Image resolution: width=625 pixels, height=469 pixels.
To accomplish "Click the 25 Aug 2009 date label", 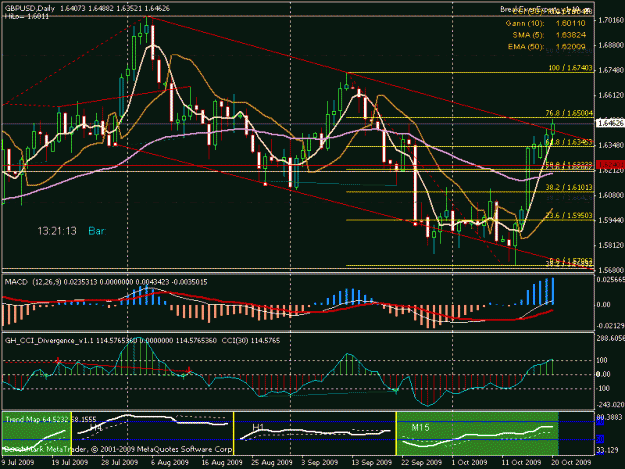I will tap(271, 463).
